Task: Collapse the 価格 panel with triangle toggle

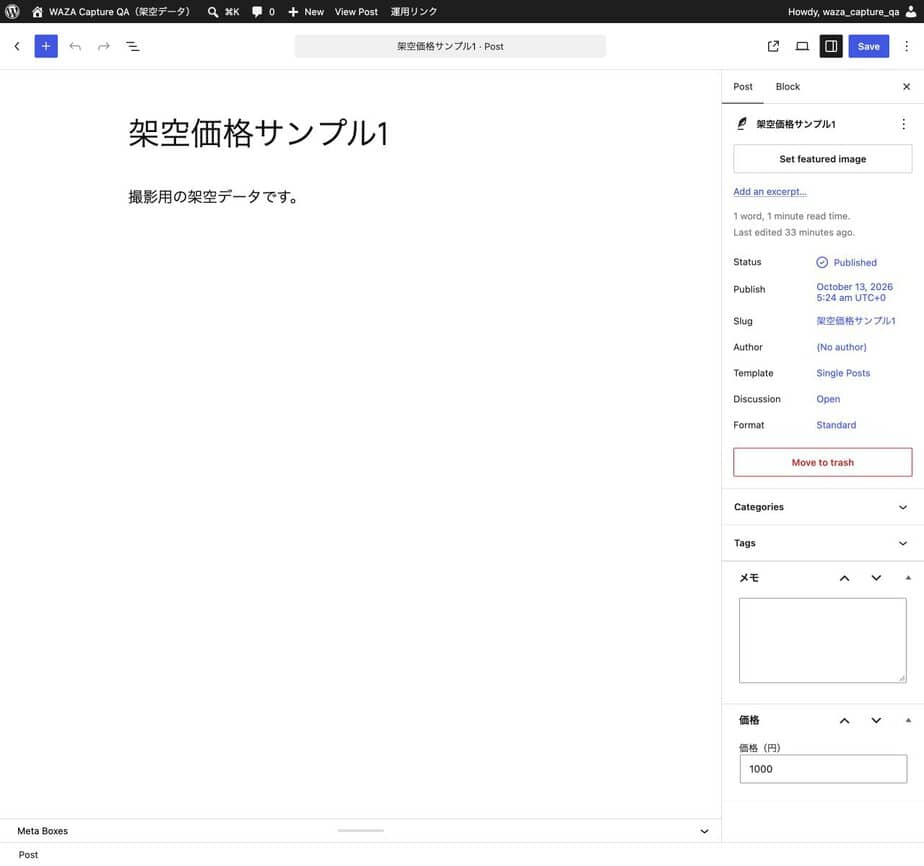Action: (908, 720)
